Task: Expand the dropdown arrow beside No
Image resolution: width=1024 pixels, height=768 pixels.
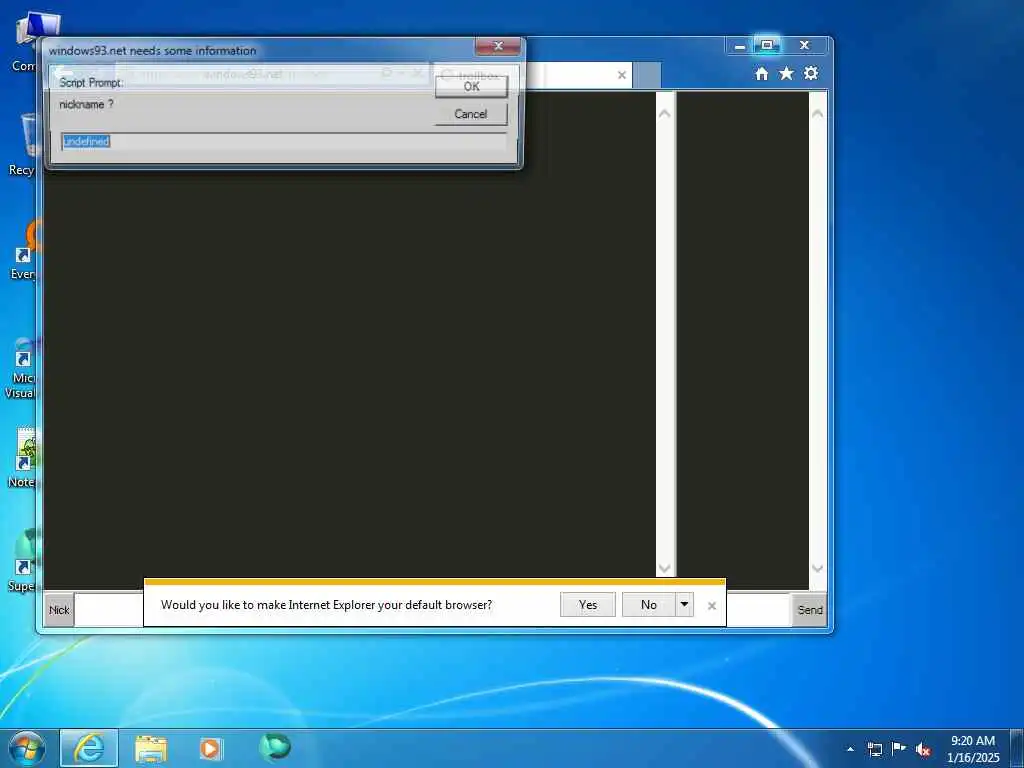Action: [684, 605]
